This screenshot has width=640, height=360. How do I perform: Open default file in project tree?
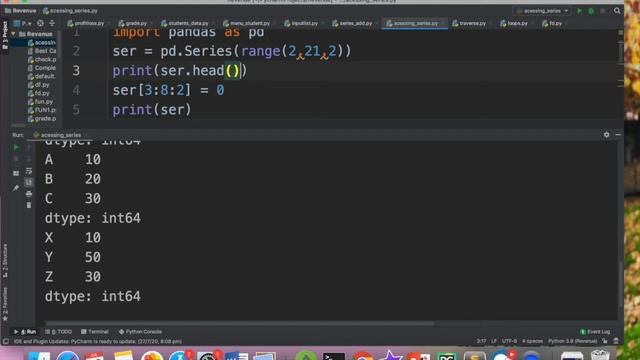[x=41, y=76]
